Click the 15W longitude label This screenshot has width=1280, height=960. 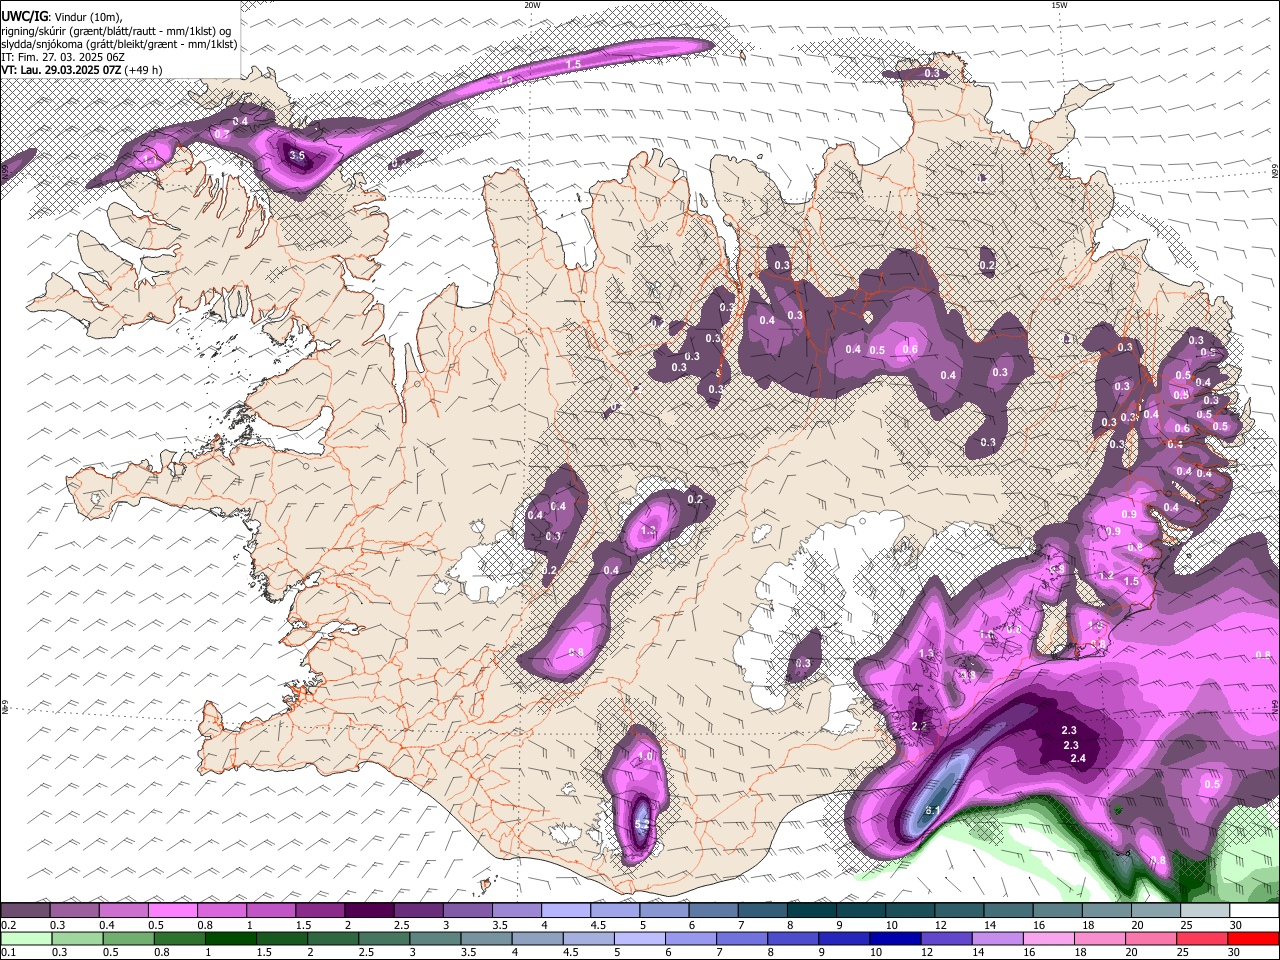pos(1059,5)
